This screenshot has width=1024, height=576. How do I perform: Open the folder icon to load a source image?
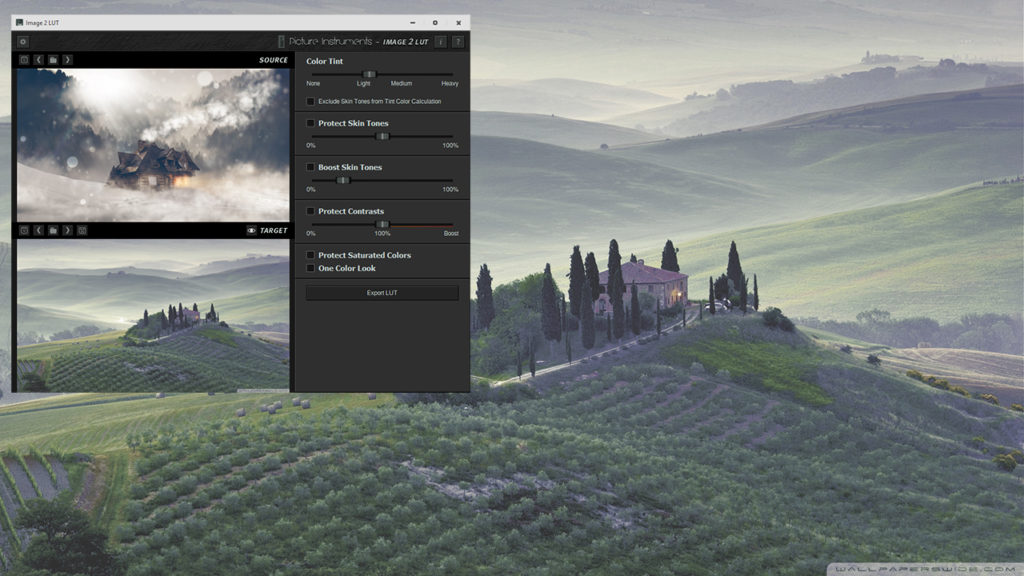tap(52, 59)
